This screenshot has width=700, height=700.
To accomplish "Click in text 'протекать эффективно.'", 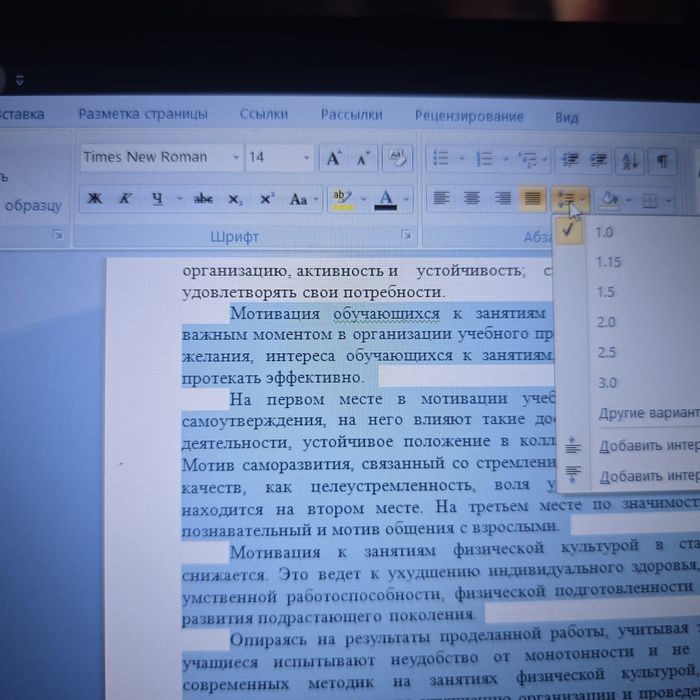I will point(273,378).
